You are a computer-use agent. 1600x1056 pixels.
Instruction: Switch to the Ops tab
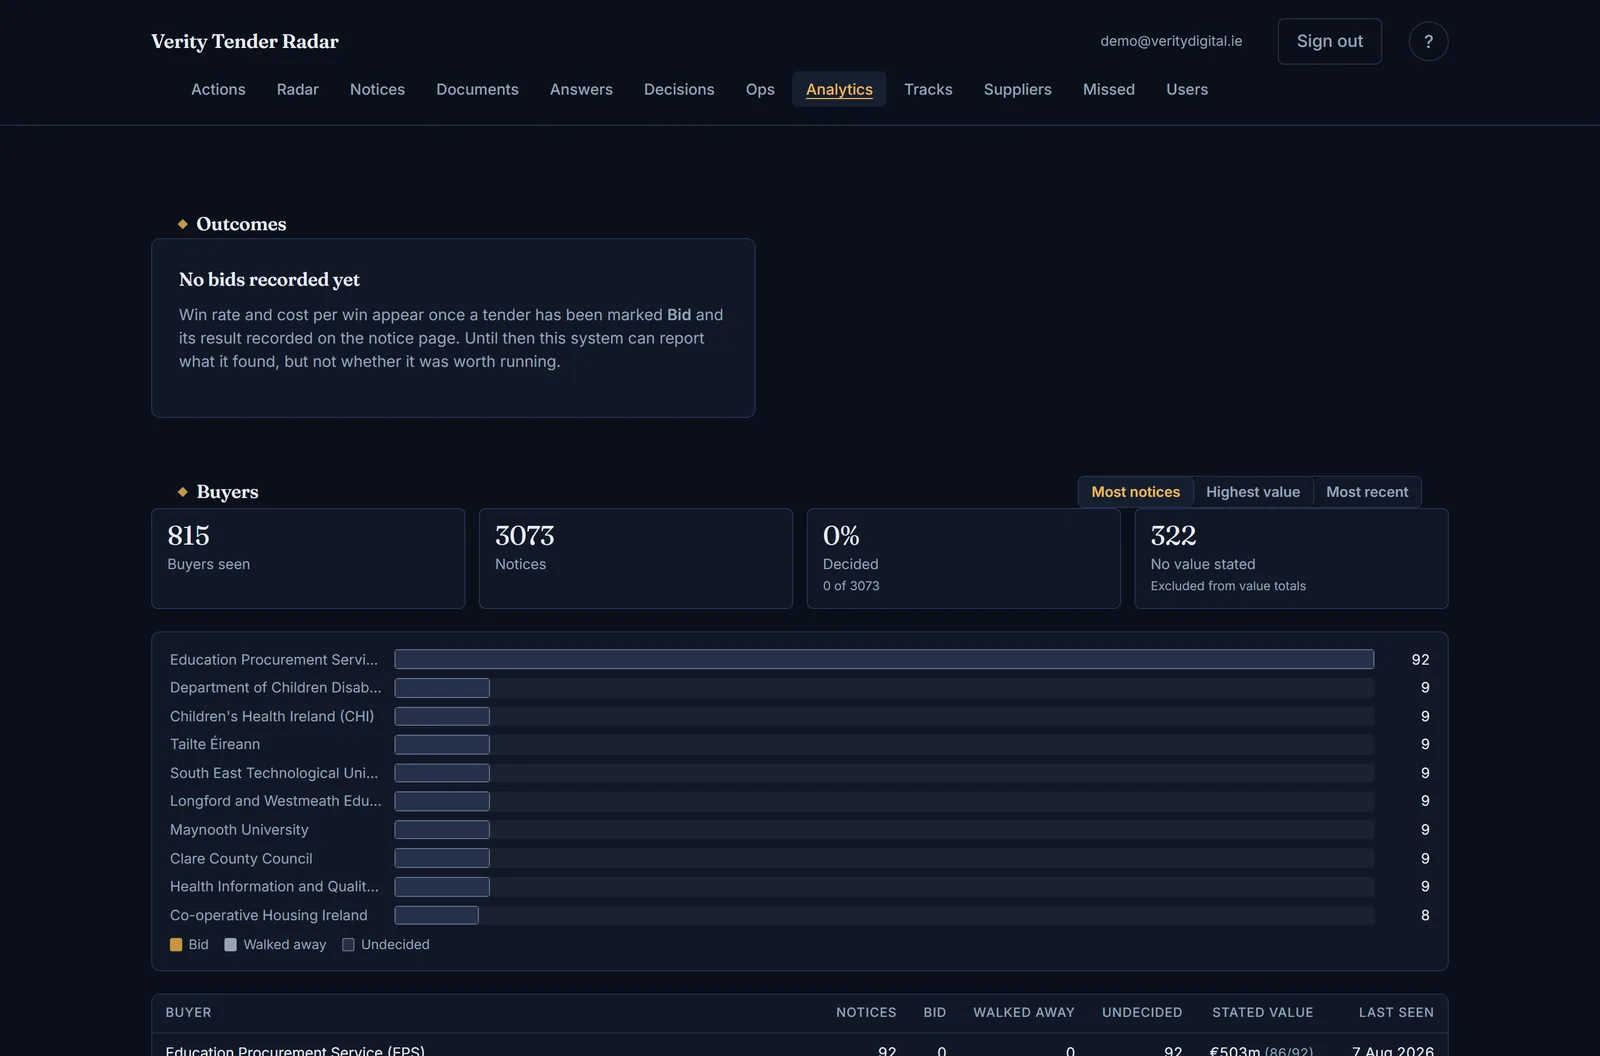(760, 89)
